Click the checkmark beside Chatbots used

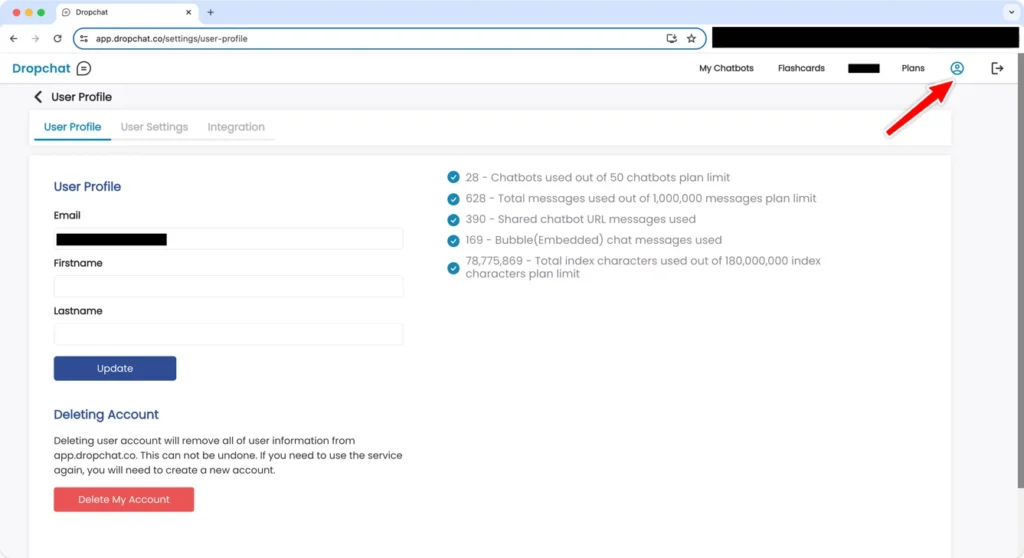pyautogui.click(x=453, y=177)
